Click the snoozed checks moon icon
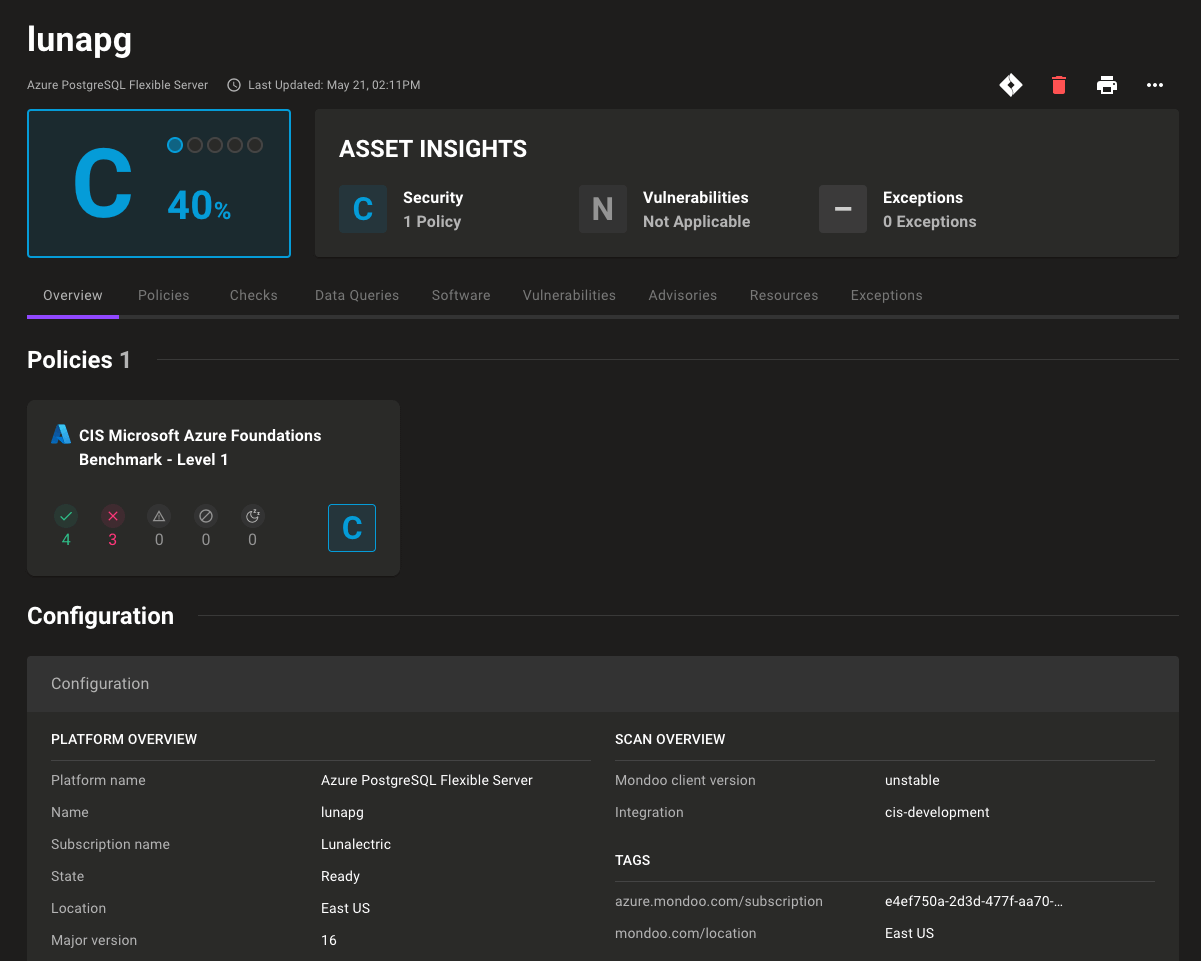 click(x=252, y=515)
